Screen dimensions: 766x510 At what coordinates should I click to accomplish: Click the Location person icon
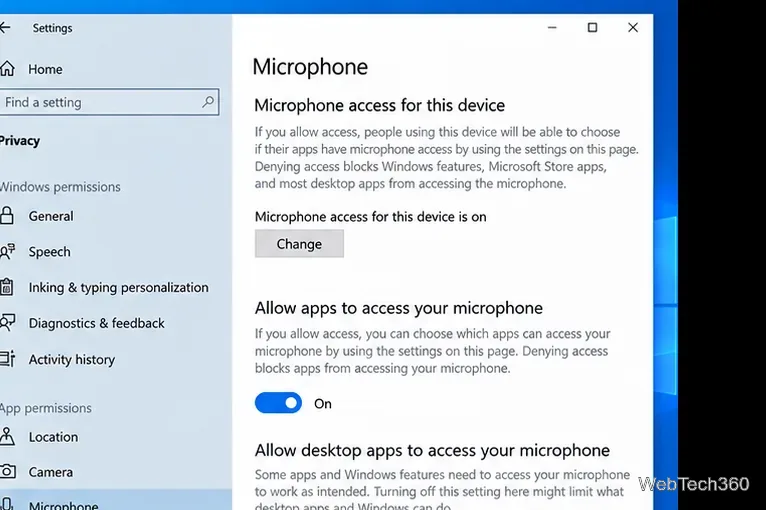(7, 436)
